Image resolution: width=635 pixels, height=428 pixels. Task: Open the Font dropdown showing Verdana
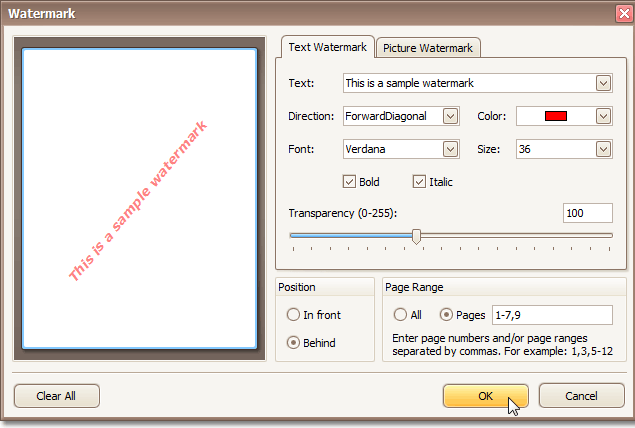pyautogui.click(x=450, y=149)
